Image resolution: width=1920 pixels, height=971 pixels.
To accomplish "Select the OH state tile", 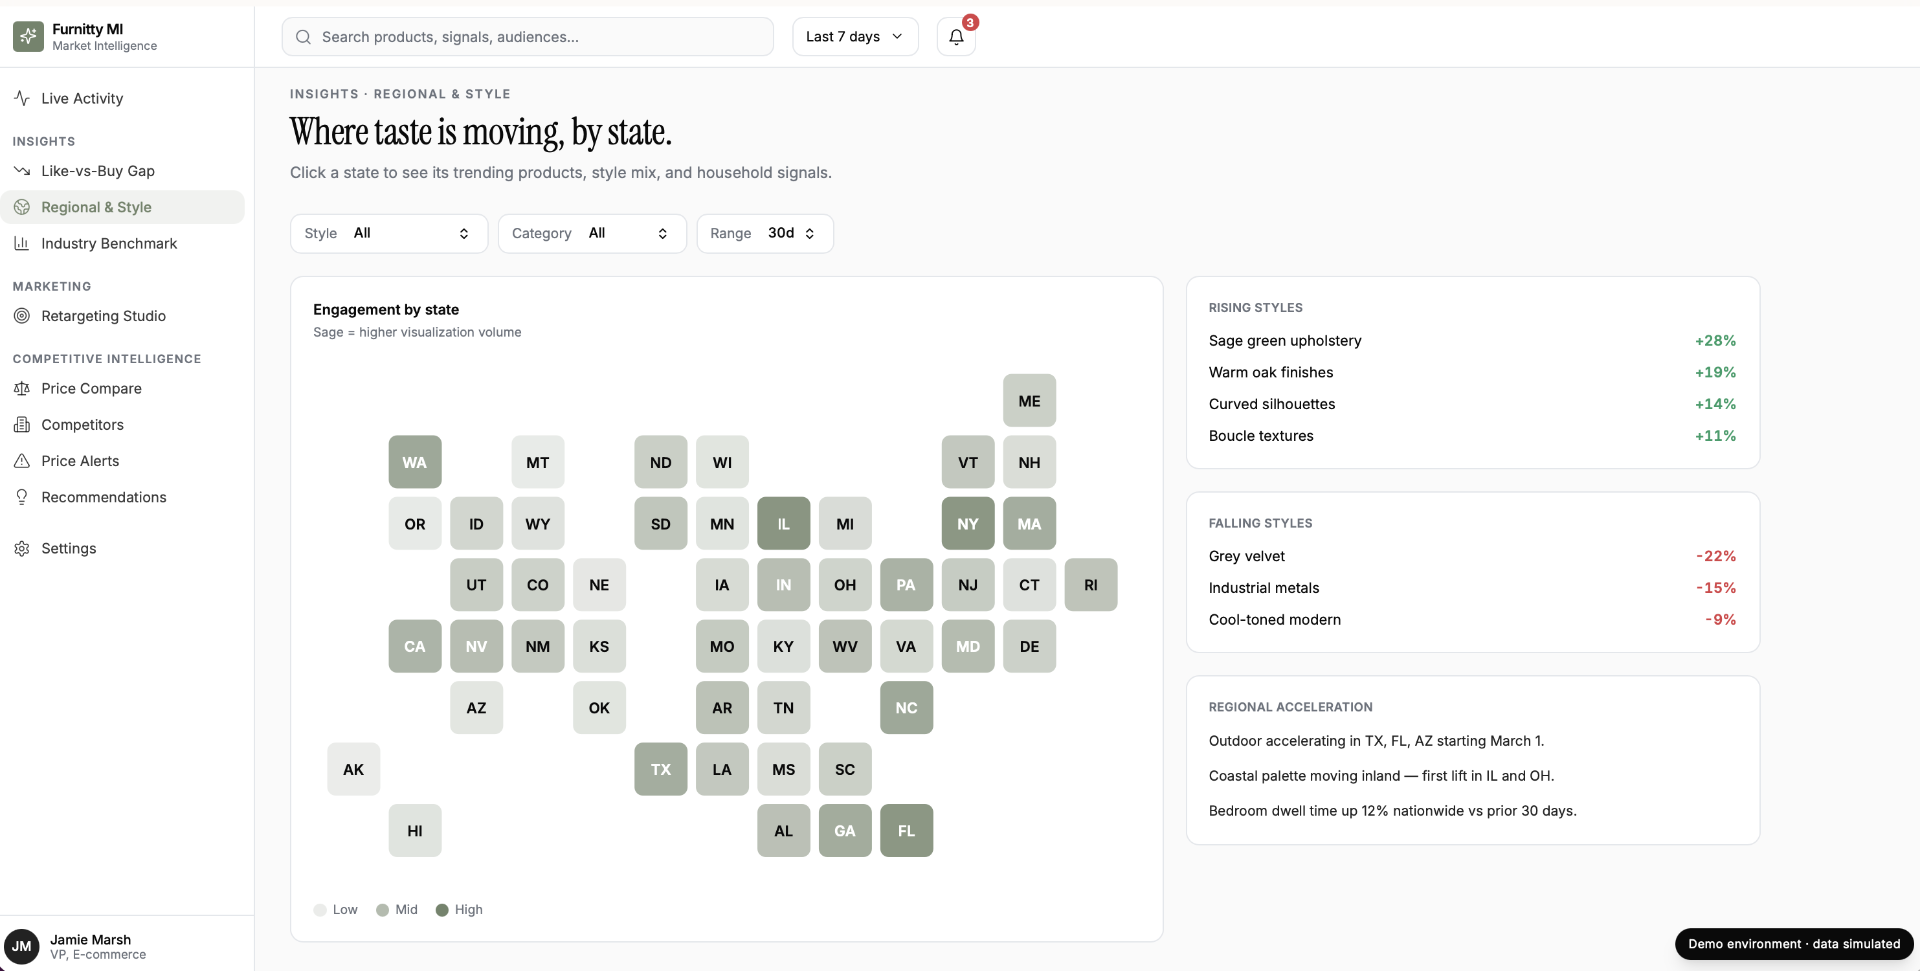I will pyautogui.click(x=845, y=585).
